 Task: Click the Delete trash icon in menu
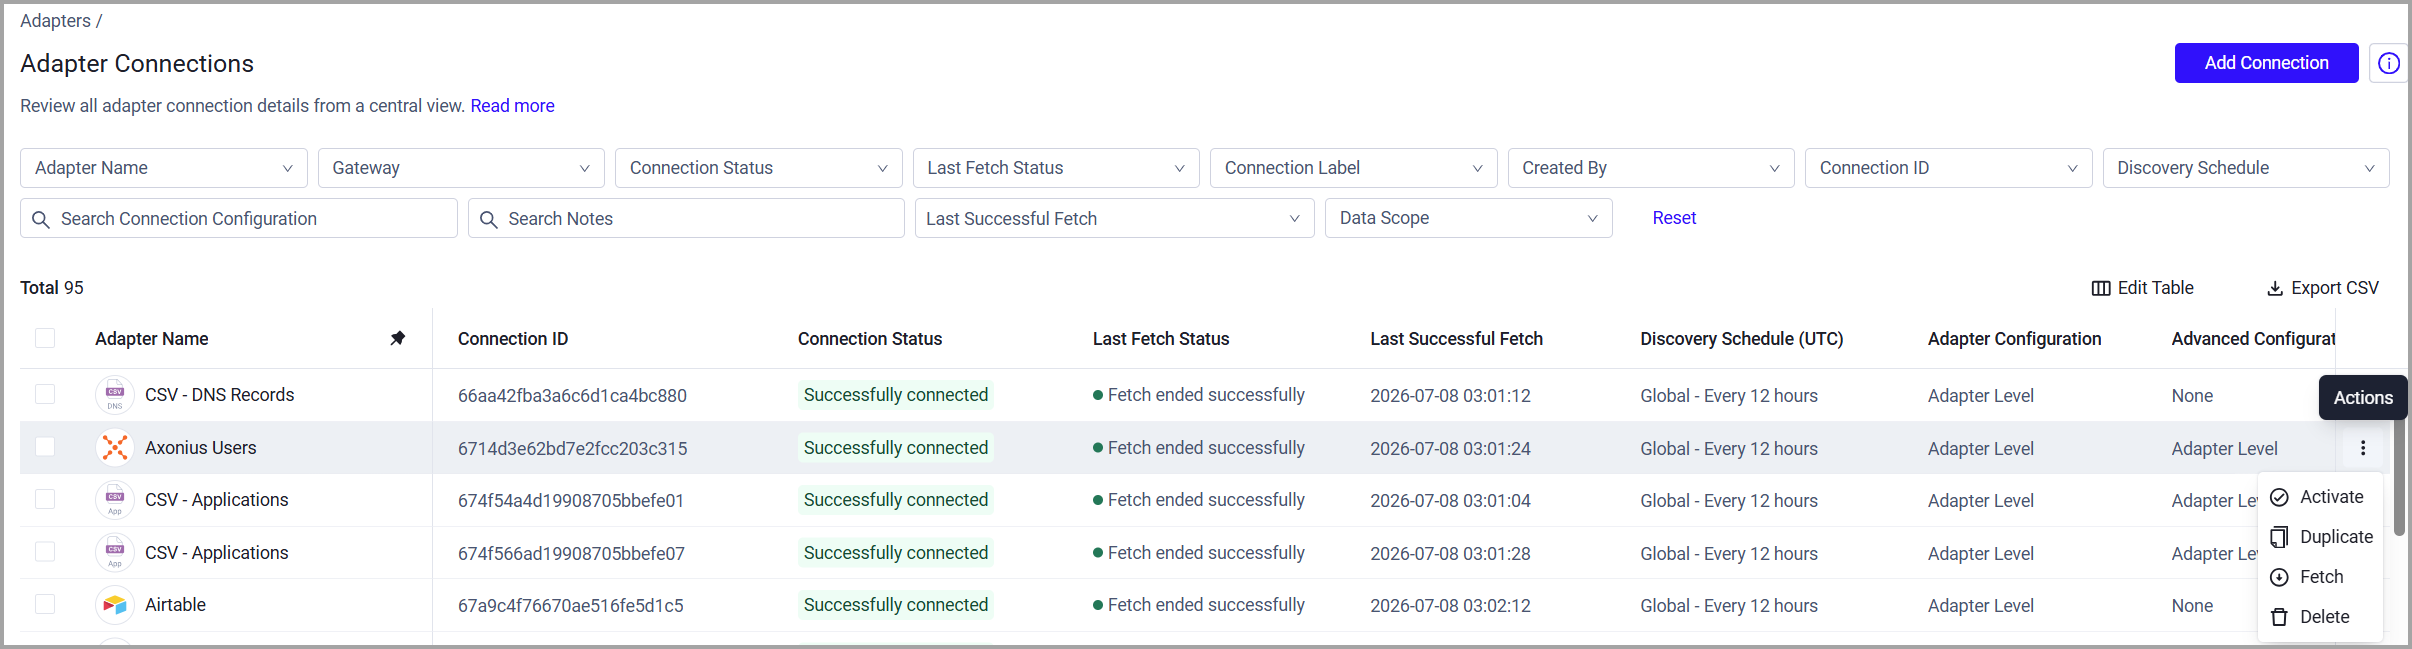tap(2279, 617)
